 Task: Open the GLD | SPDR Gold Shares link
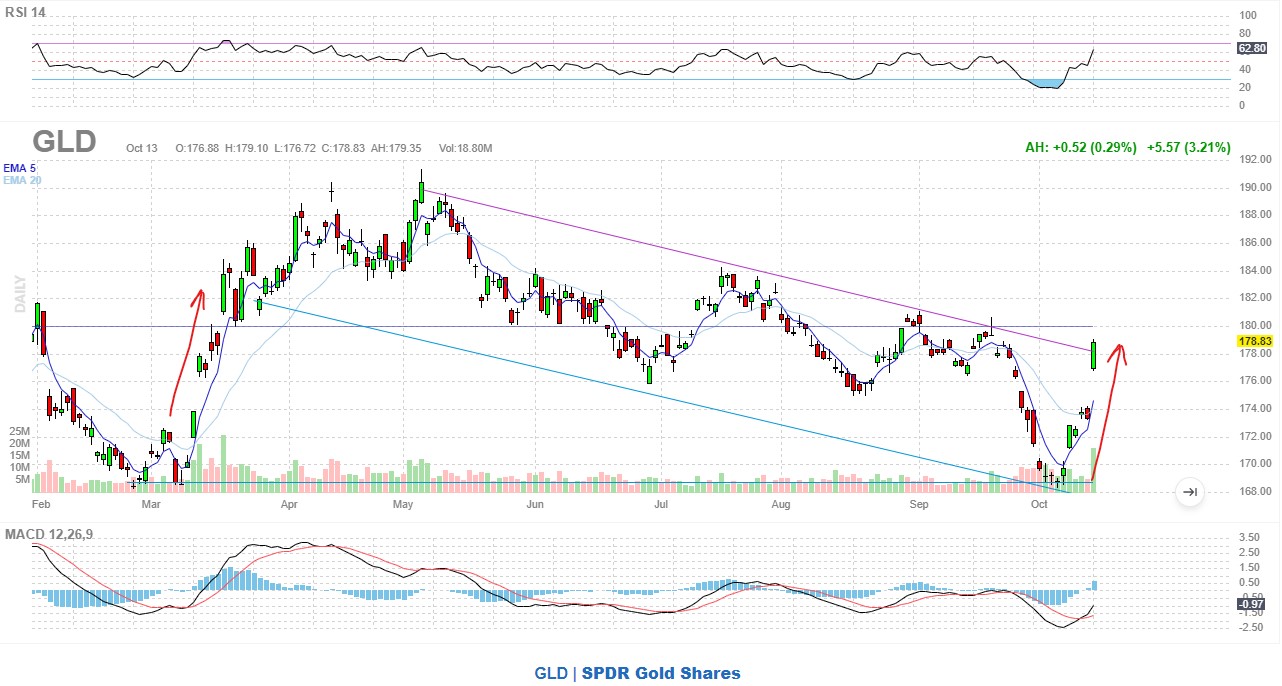(637, 673)
